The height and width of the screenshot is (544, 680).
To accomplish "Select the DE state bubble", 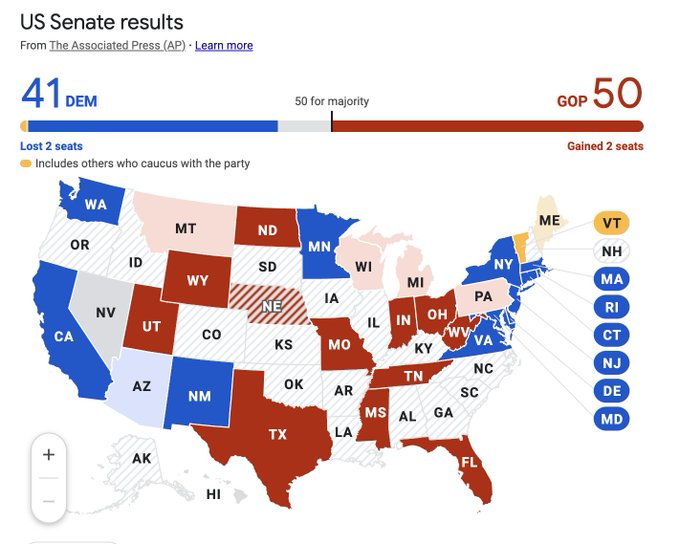I will coord(612,391).
